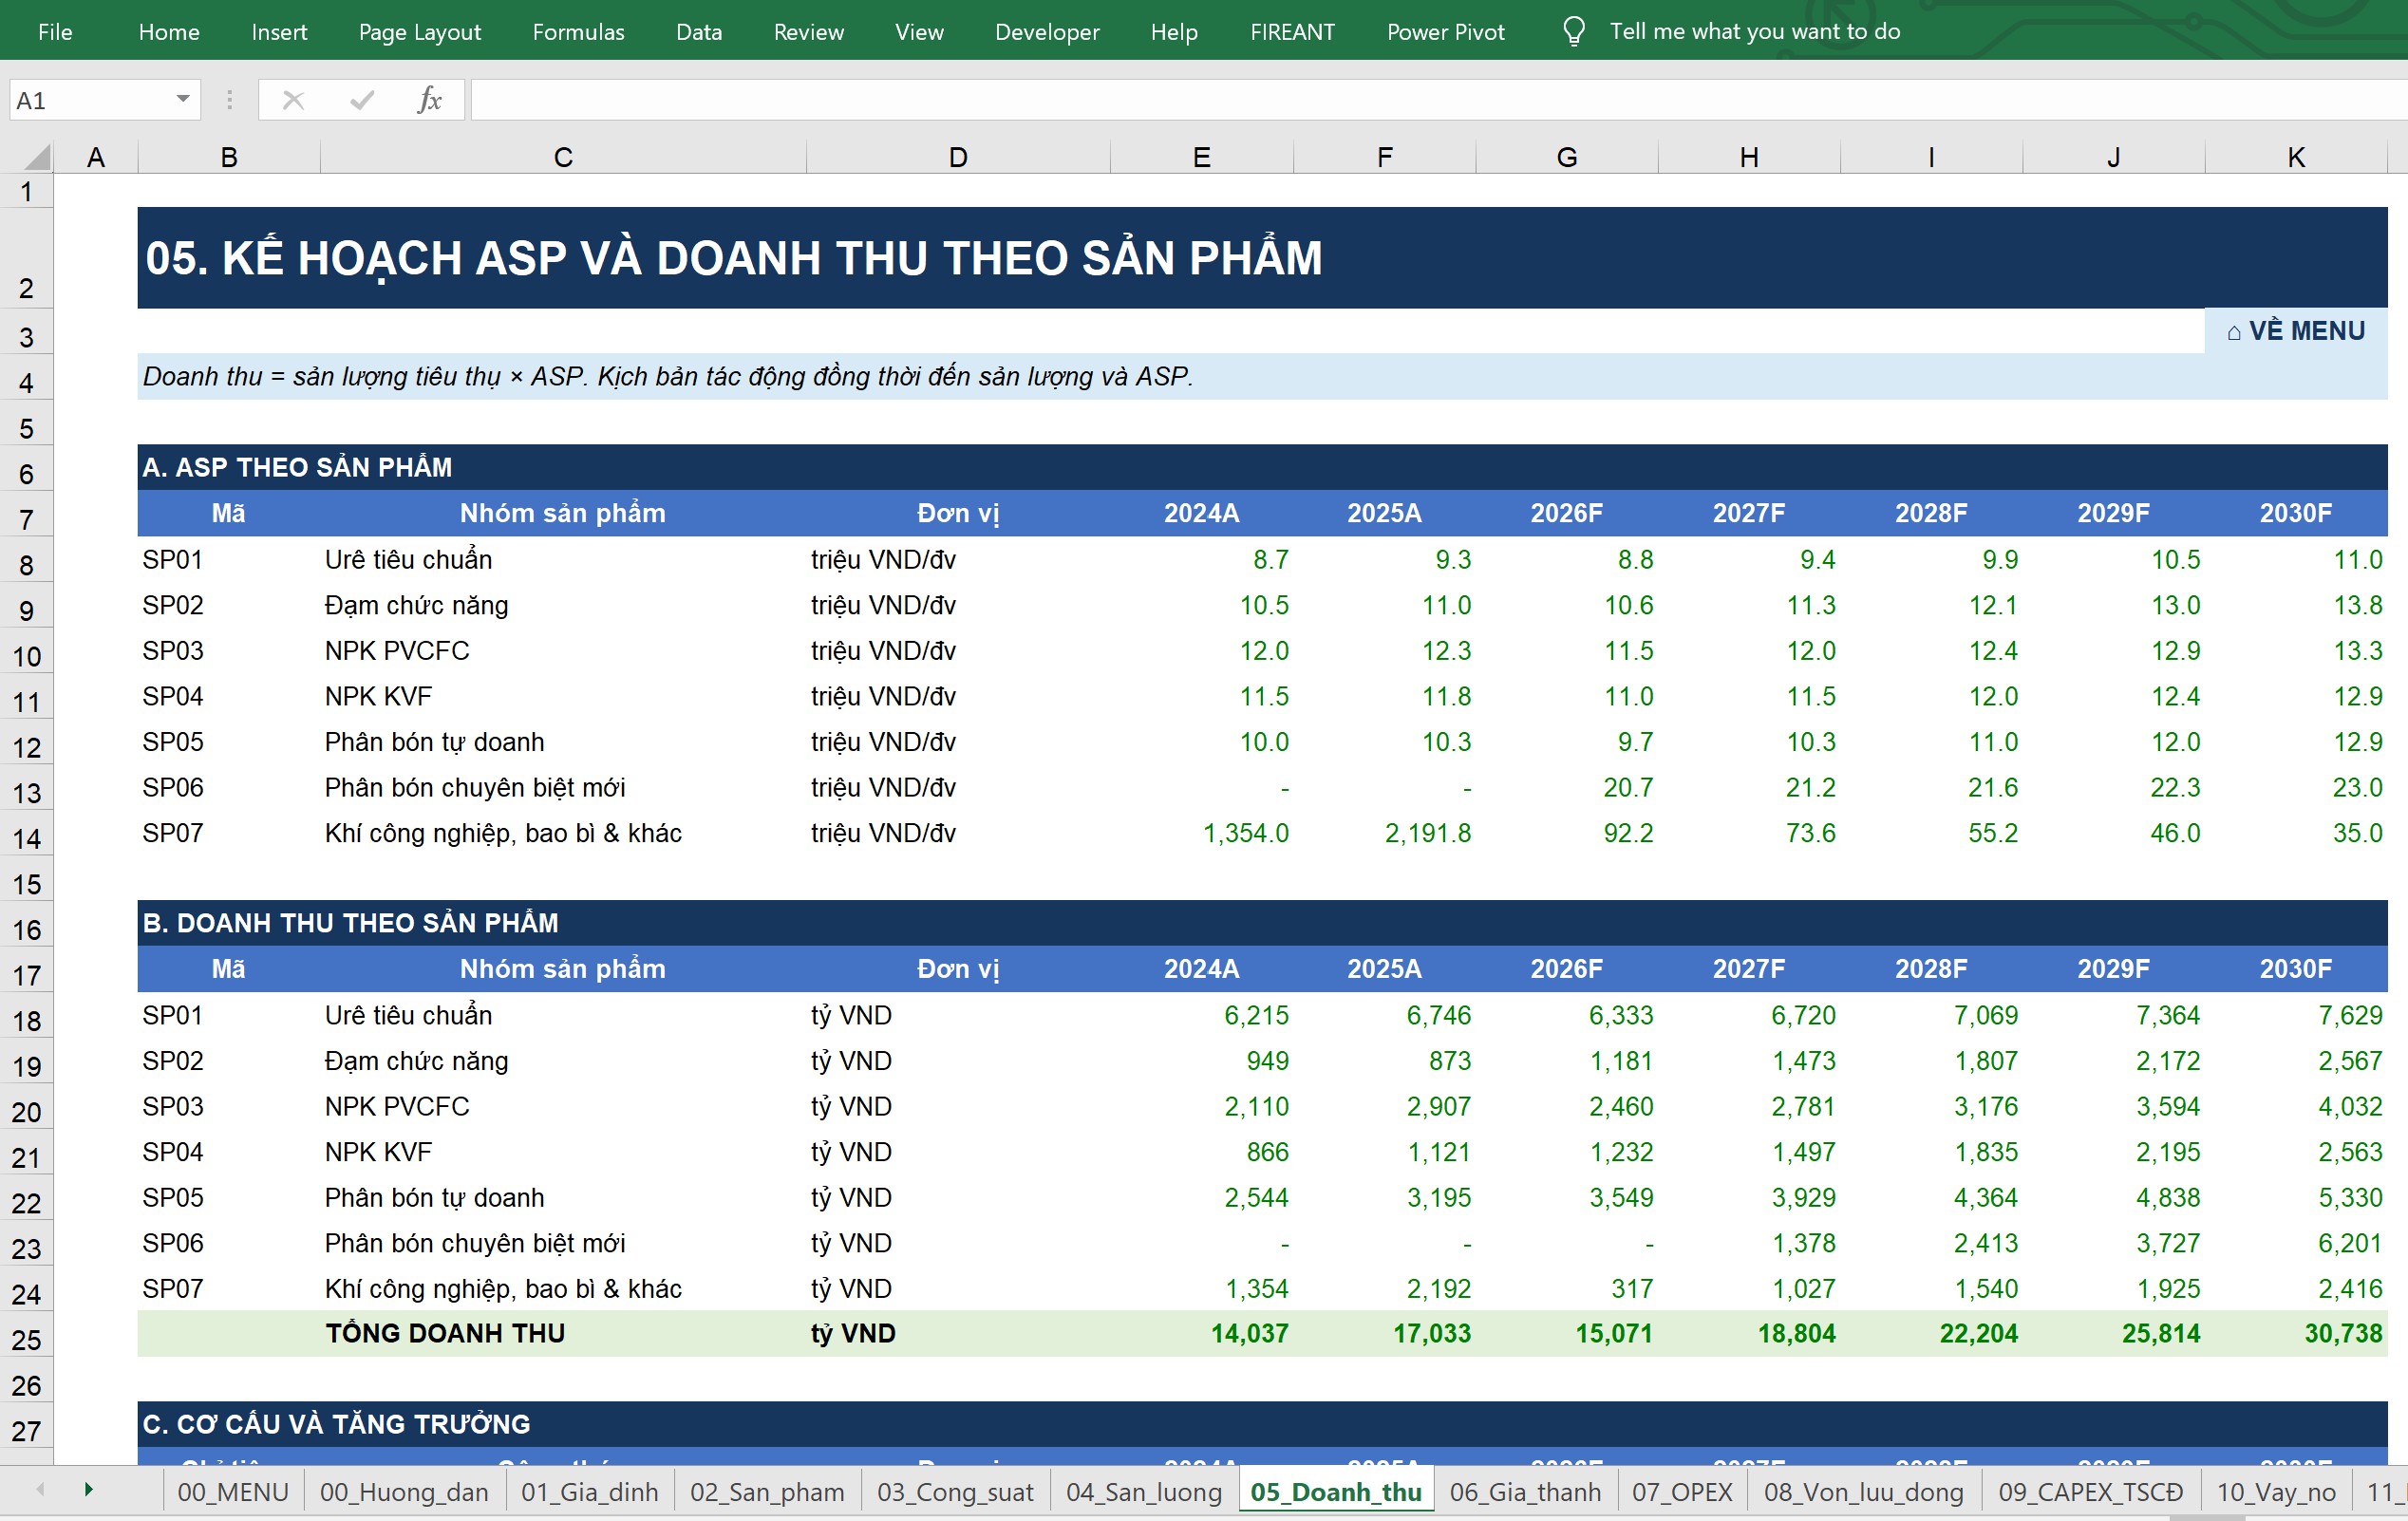Viewport: 2408px width, 1521px height.
Task: Select row 25 header
Action: (x=27, y=1339)
